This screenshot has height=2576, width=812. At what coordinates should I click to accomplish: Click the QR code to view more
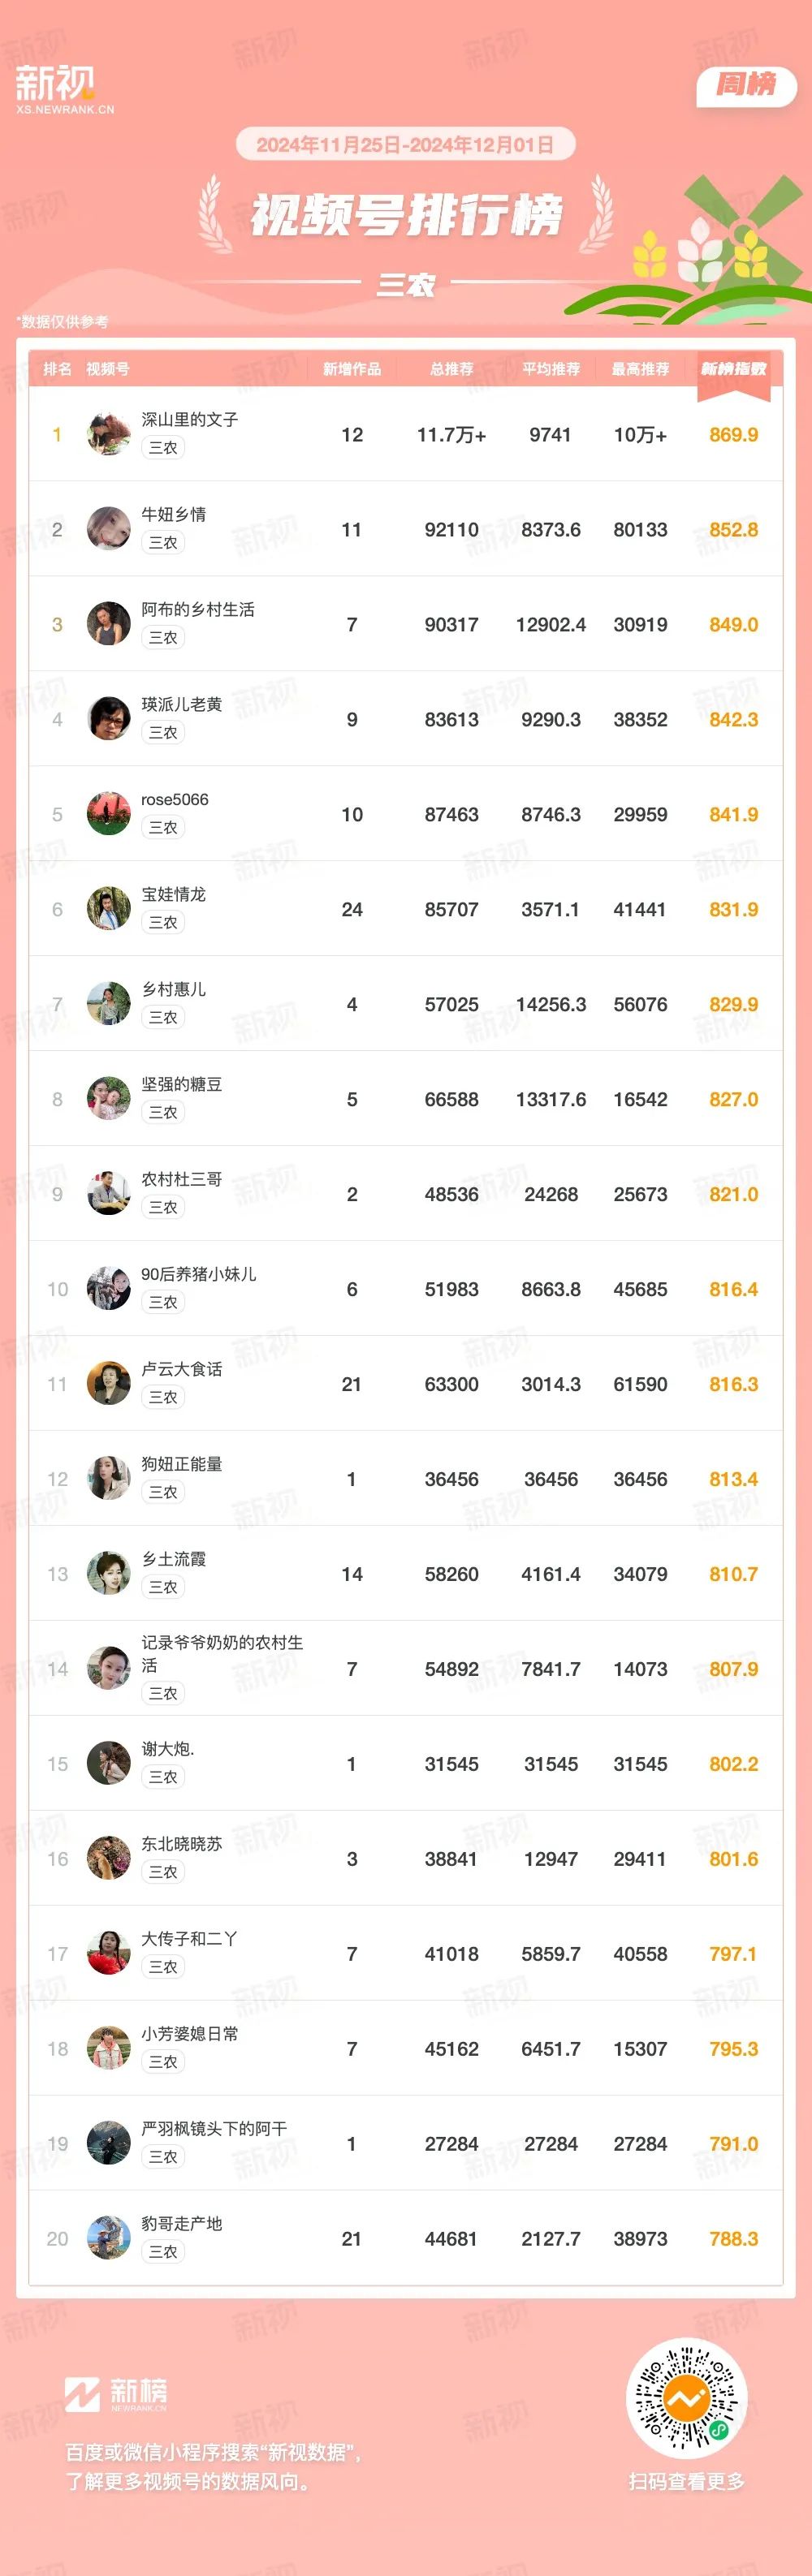point(686,2398)
